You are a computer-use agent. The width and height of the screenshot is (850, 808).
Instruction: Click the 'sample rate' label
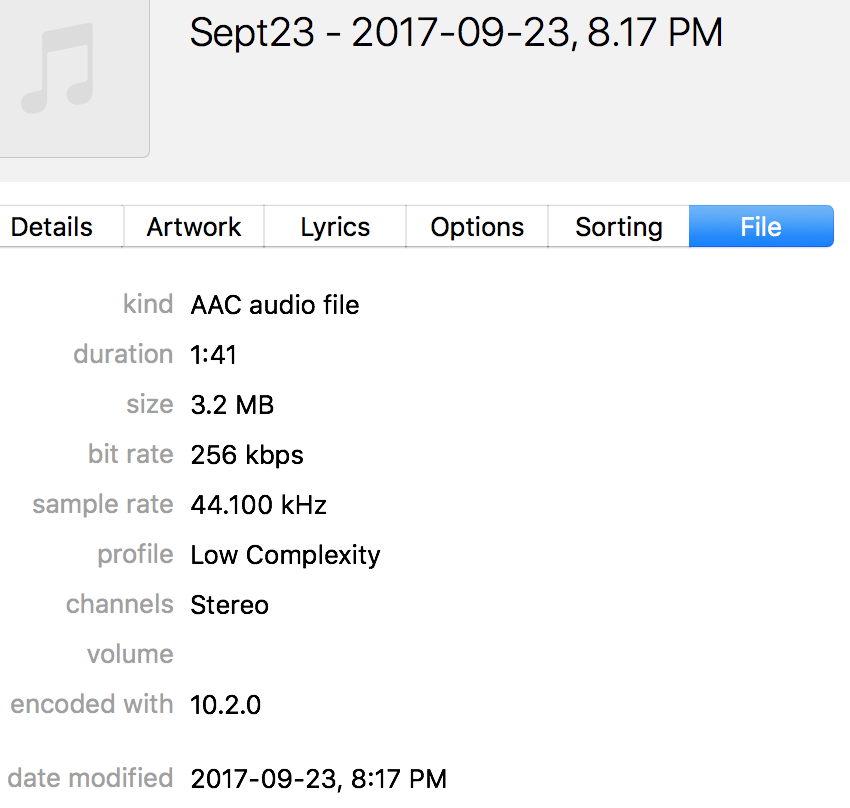tap(103, 505)
